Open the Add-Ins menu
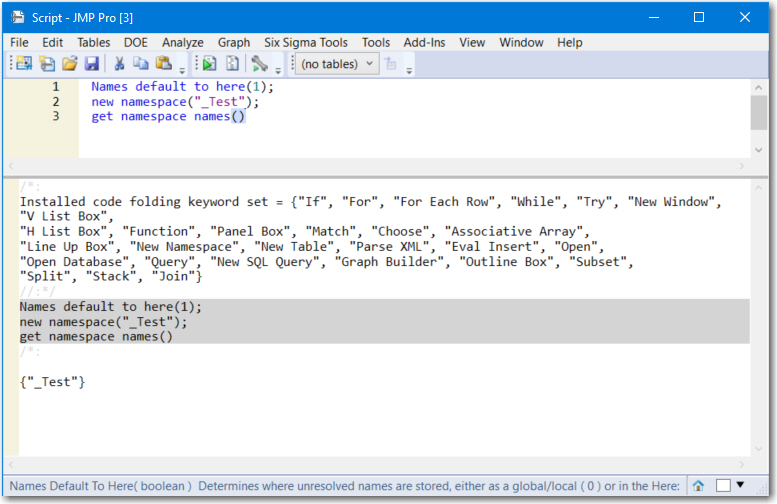This screenshot has height=504, width=777. (x=424, y=43)
